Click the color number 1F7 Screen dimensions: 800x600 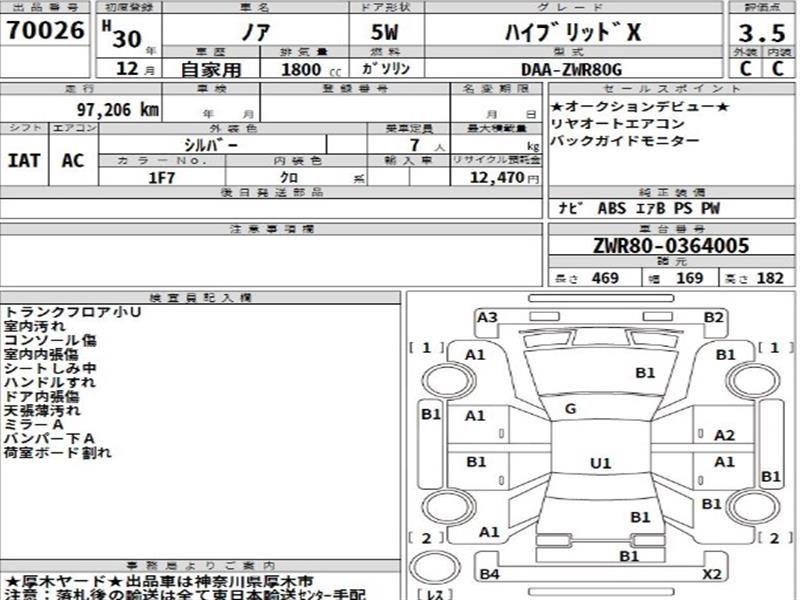(x=161, y=178)
